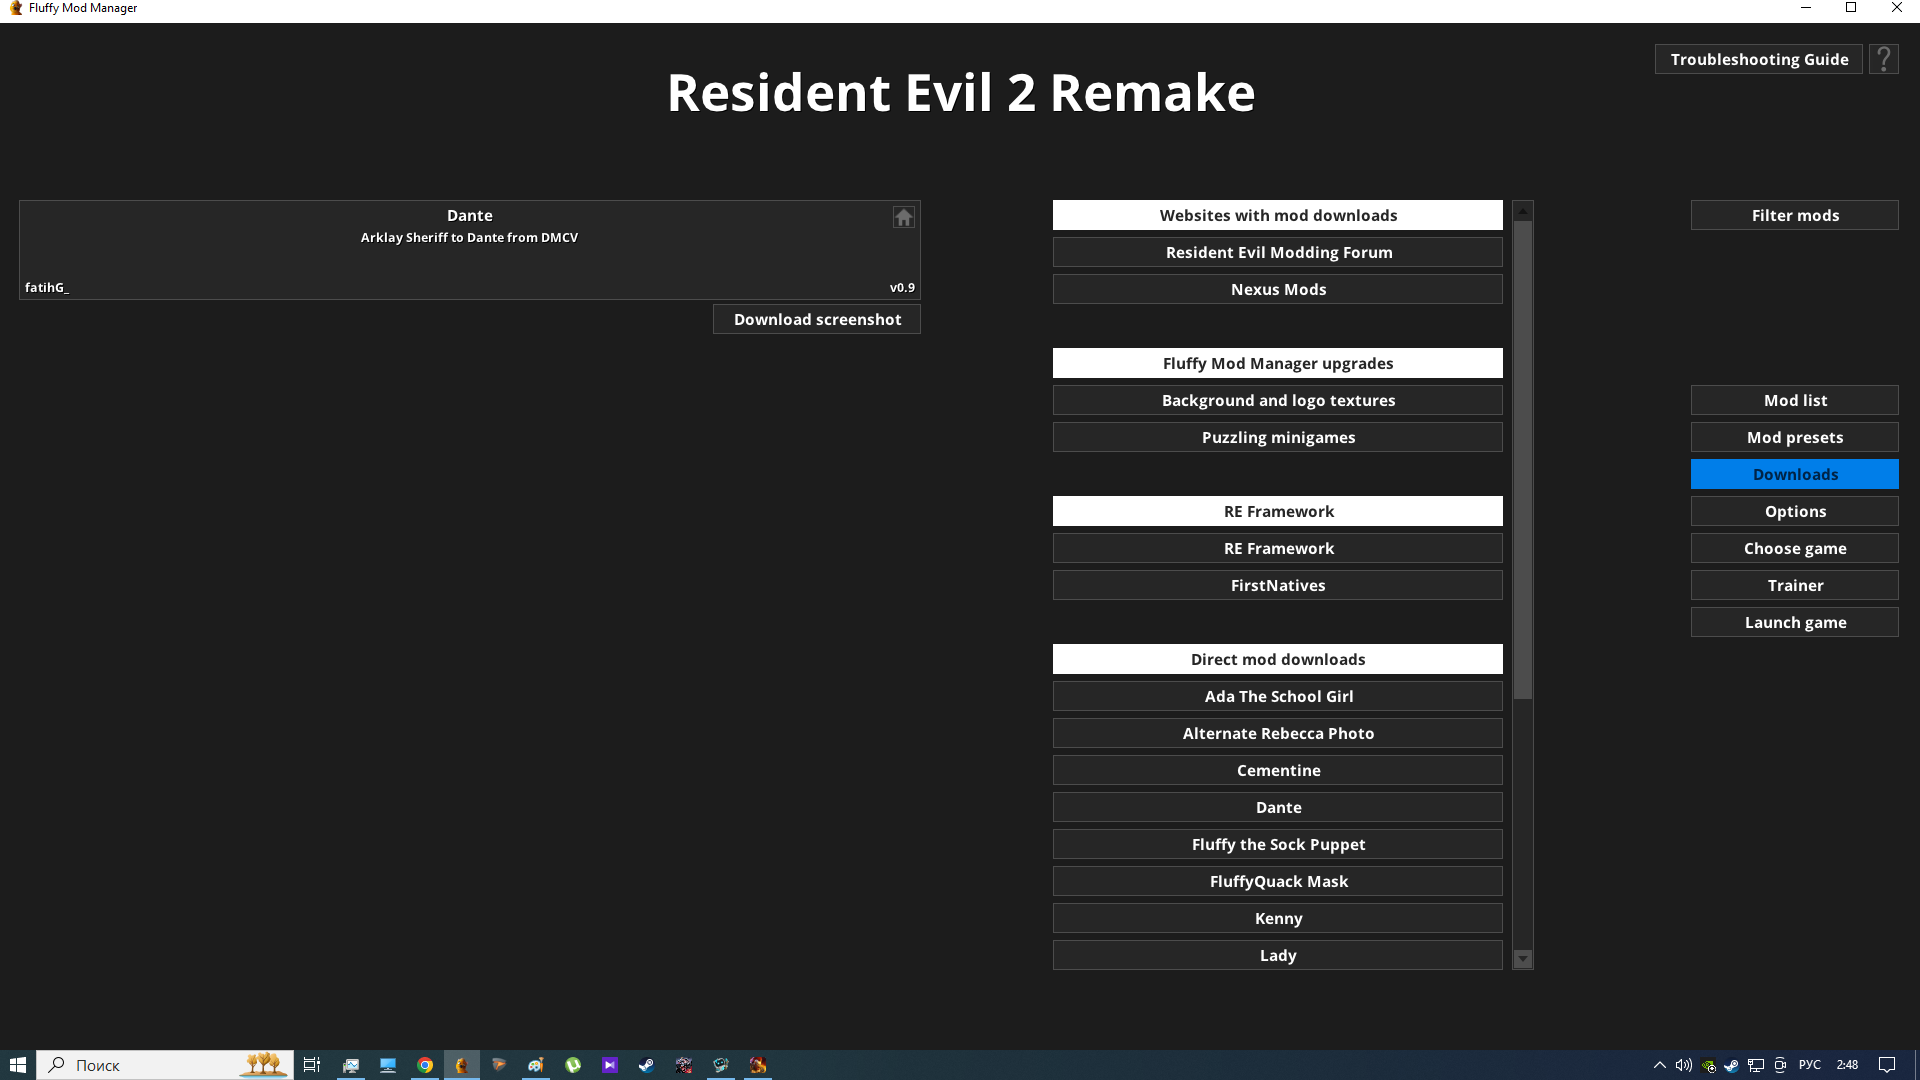Screen dimensions: 1920x1080
Task: Click the Download screenshot button
Action: pos(816,319)
